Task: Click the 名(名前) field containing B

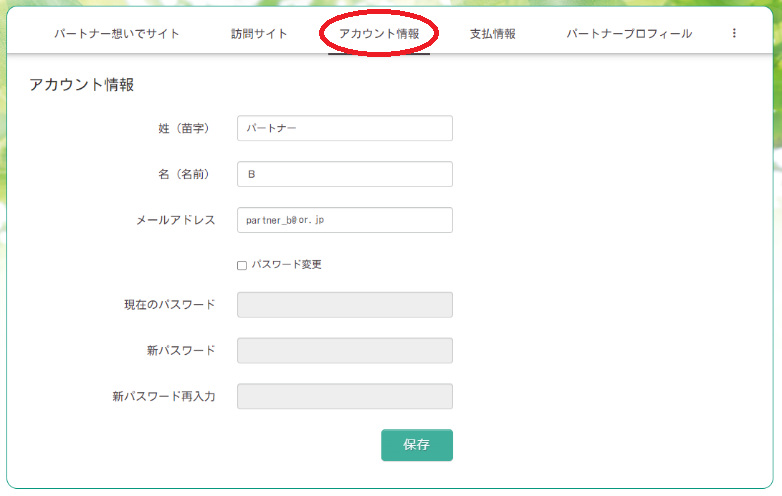Action: [x=345, y=174]
